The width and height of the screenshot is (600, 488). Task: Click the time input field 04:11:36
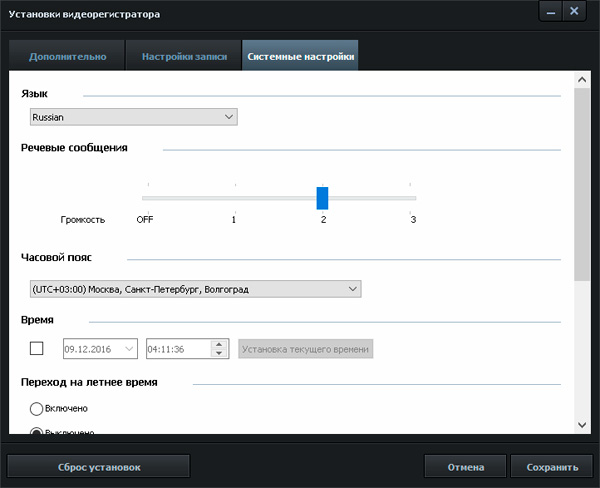(x=177, y=349)
